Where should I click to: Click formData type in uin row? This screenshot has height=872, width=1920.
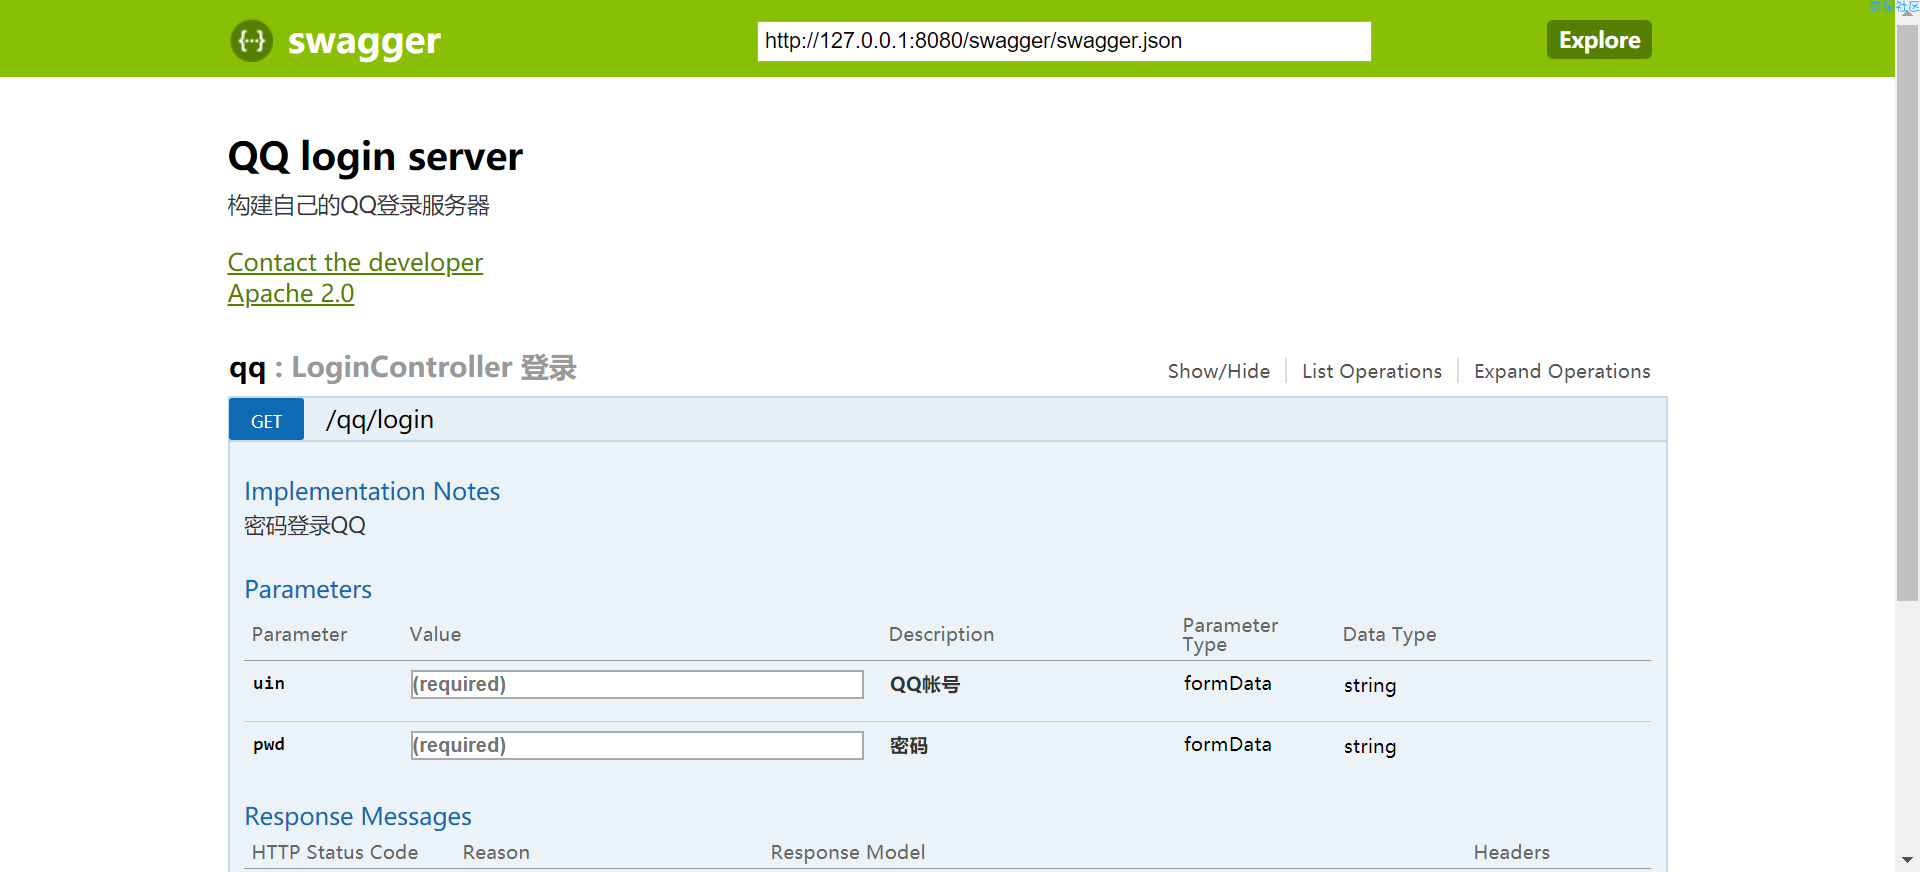tap(1227, 683)
